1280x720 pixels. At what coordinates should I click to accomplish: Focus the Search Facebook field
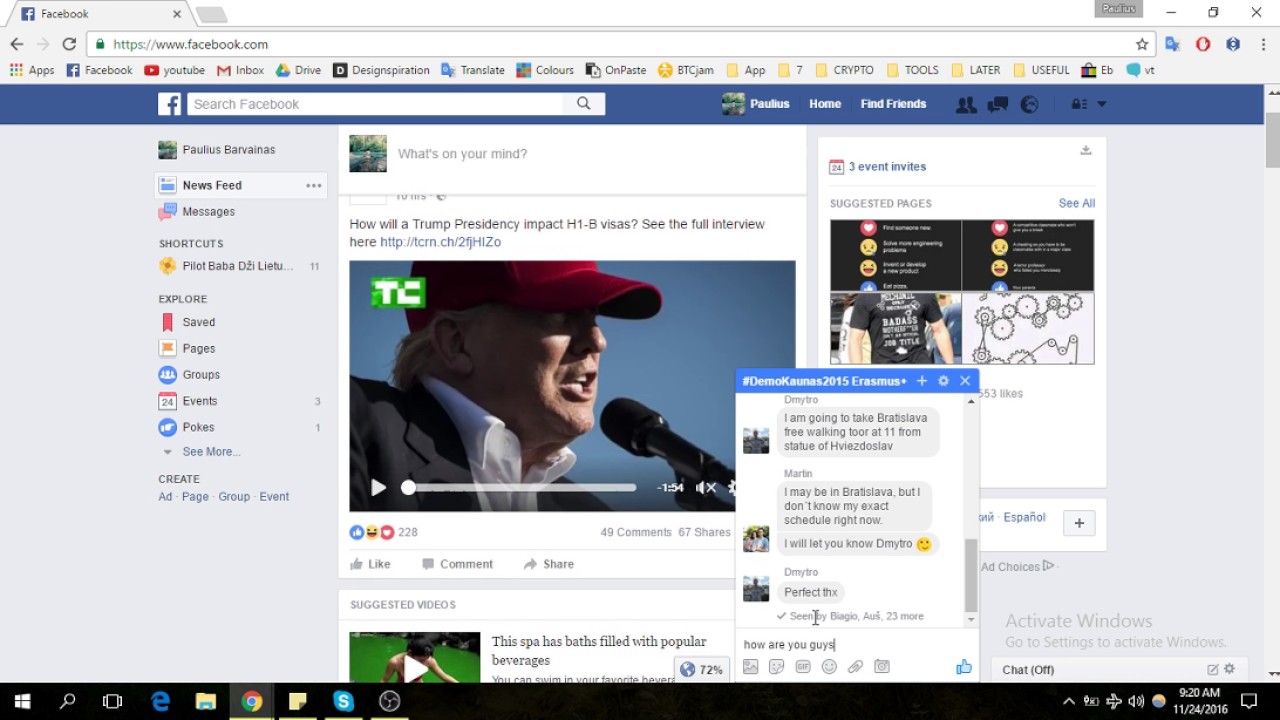[375, 104]
